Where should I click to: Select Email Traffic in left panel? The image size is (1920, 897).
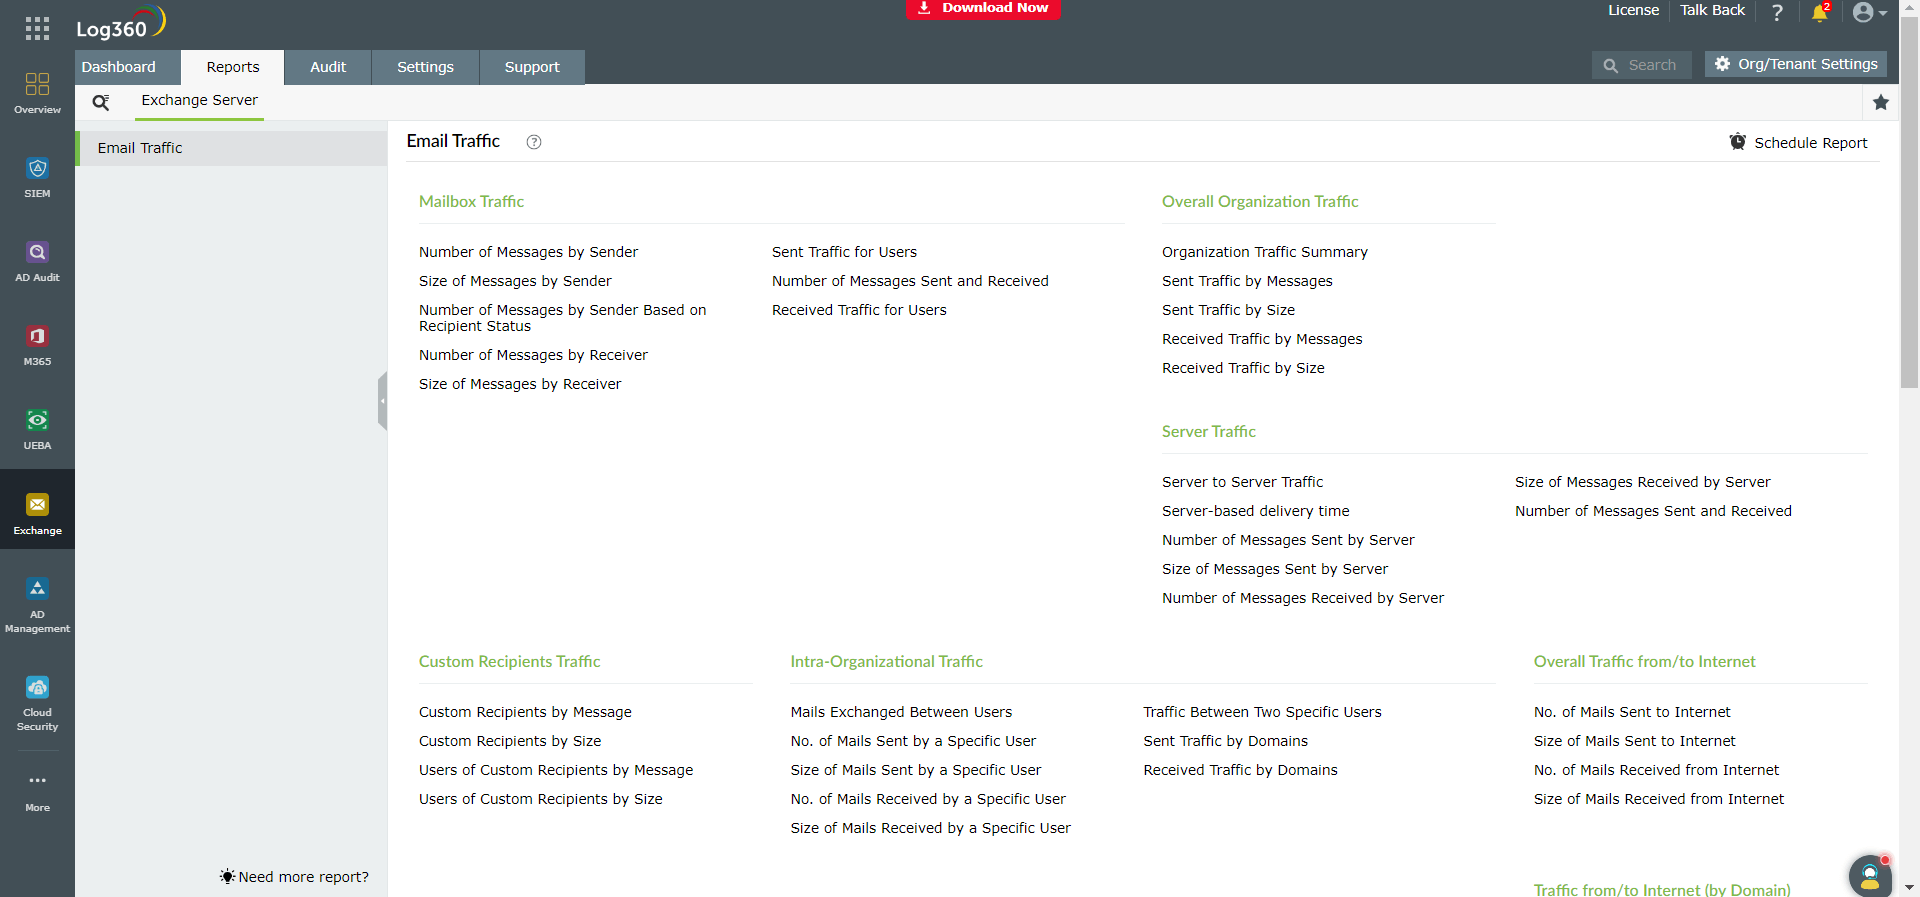231,148
